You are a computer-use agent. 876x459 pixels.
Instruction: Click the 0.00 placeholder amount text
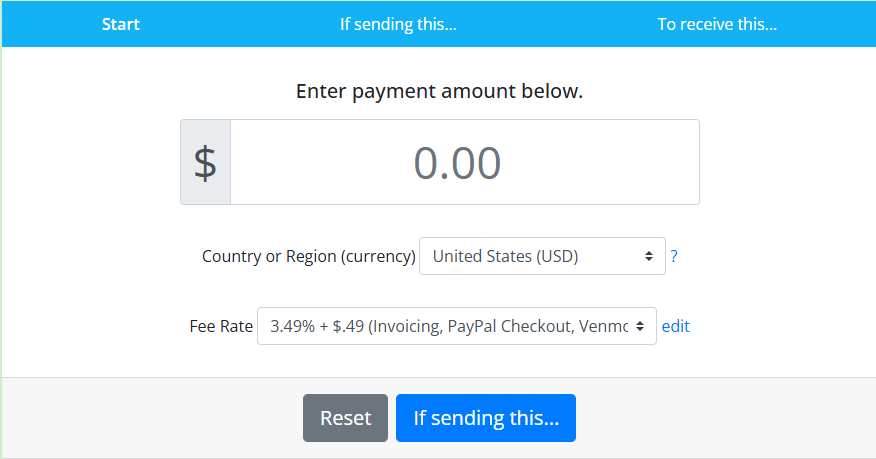[x=457, y=163]
